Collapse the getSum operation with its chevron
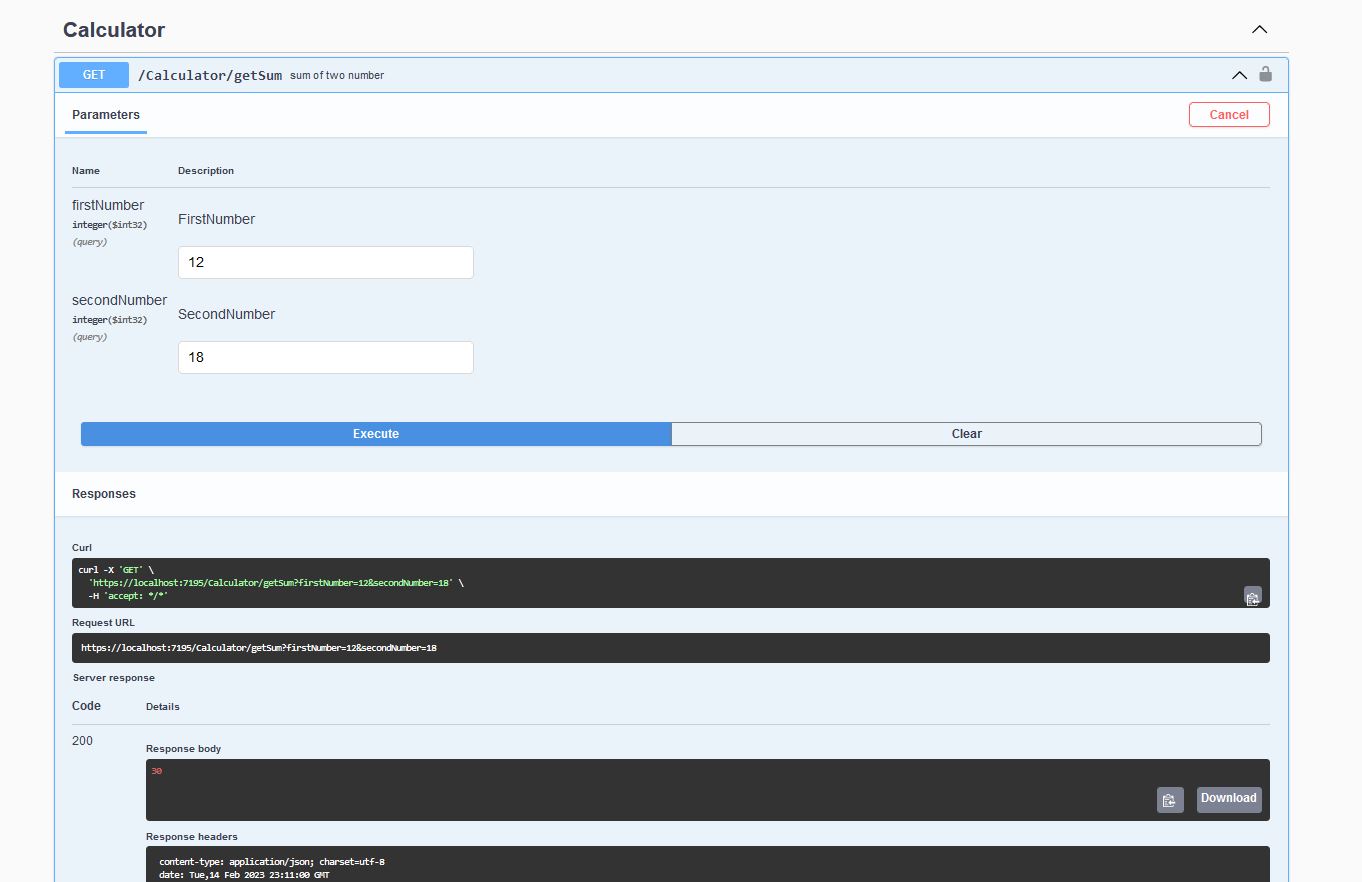 (1239, 74)
